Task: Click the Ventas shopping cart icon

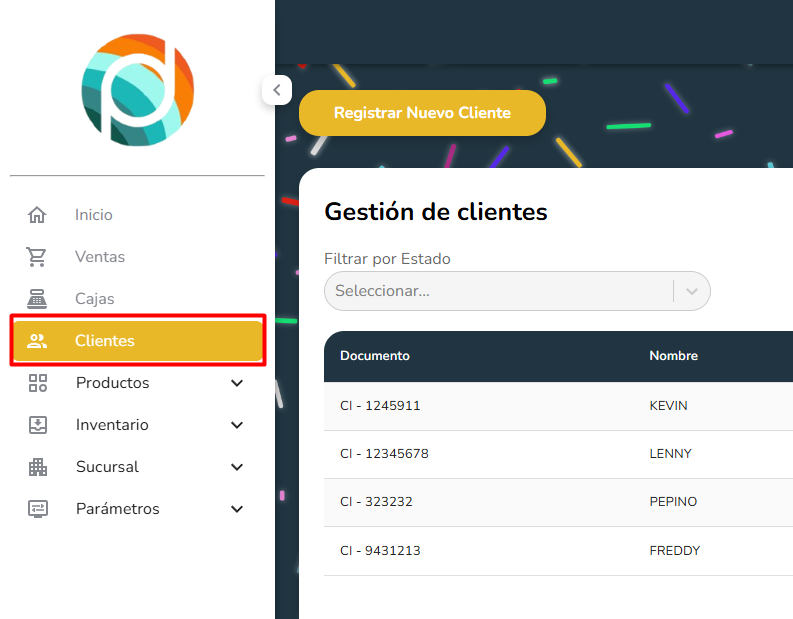Action: 37,257
